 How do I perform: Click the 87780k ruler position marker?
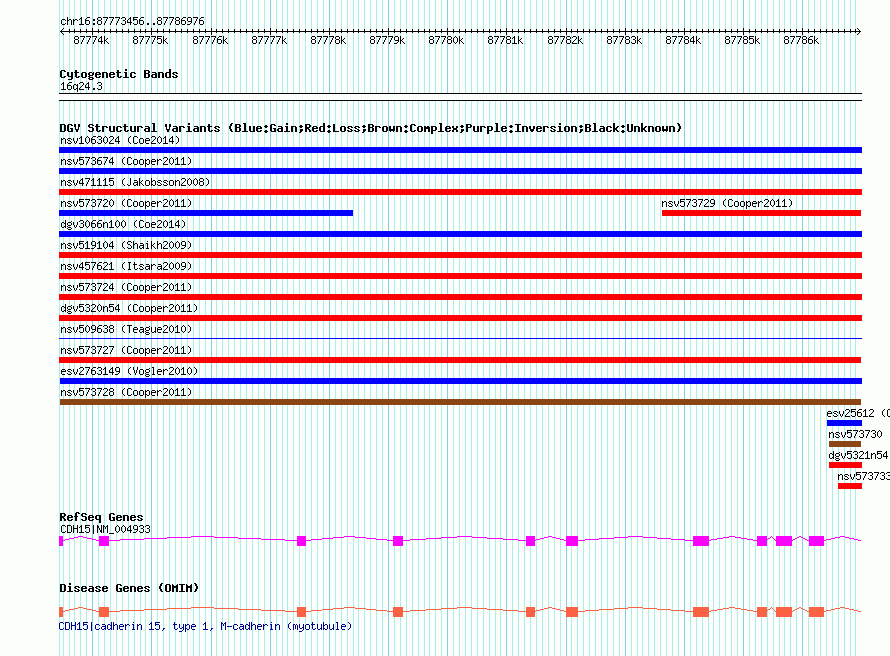(446, 40)
